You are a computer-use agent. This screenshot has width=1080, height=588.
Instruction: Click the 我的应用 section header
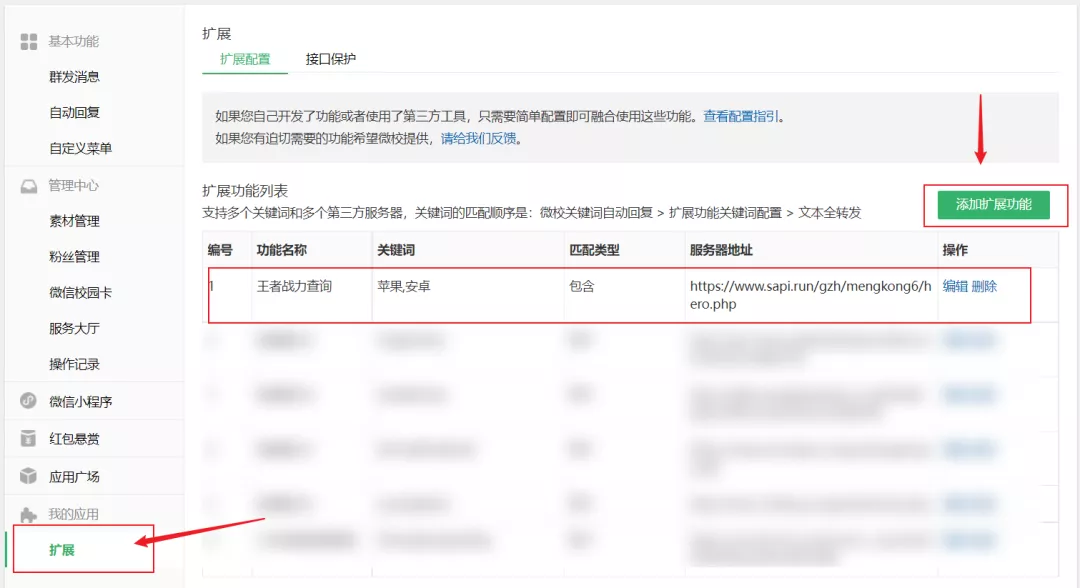click(x=74, y=514)
